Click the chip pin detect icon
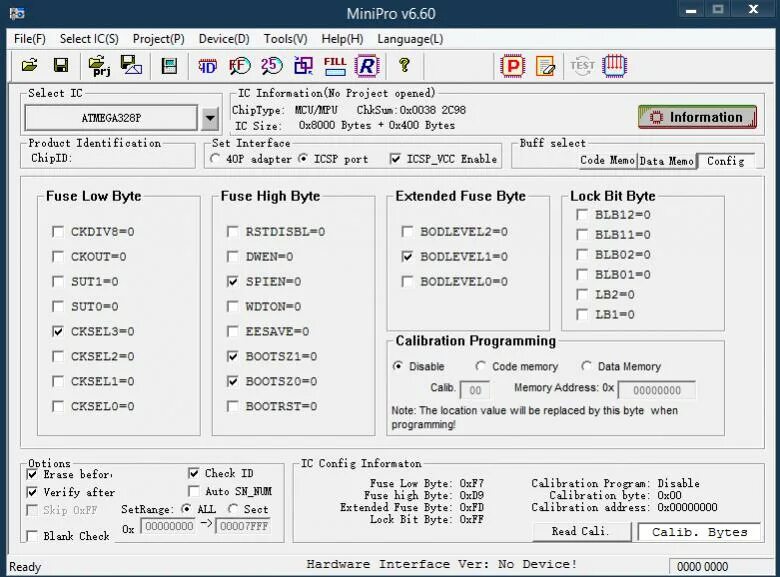Screen dimensions: 780x577 tap(614, 66)
